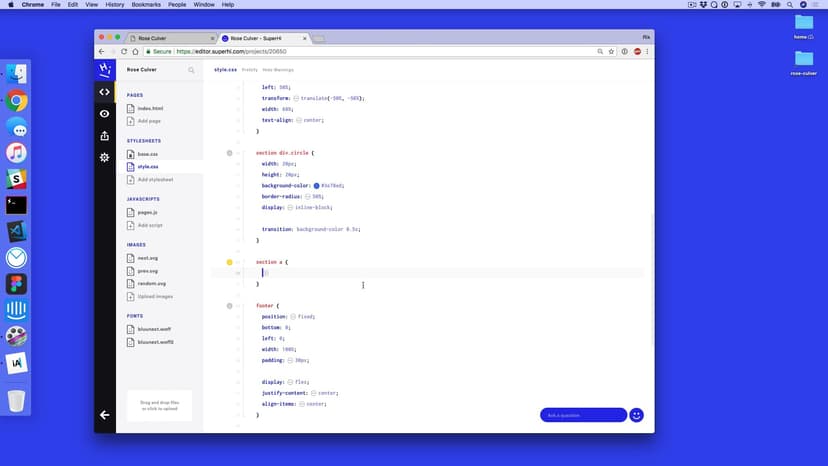Click the Prettify button
828x466 pixels.
pyautogui.click(x=250, y=70)
